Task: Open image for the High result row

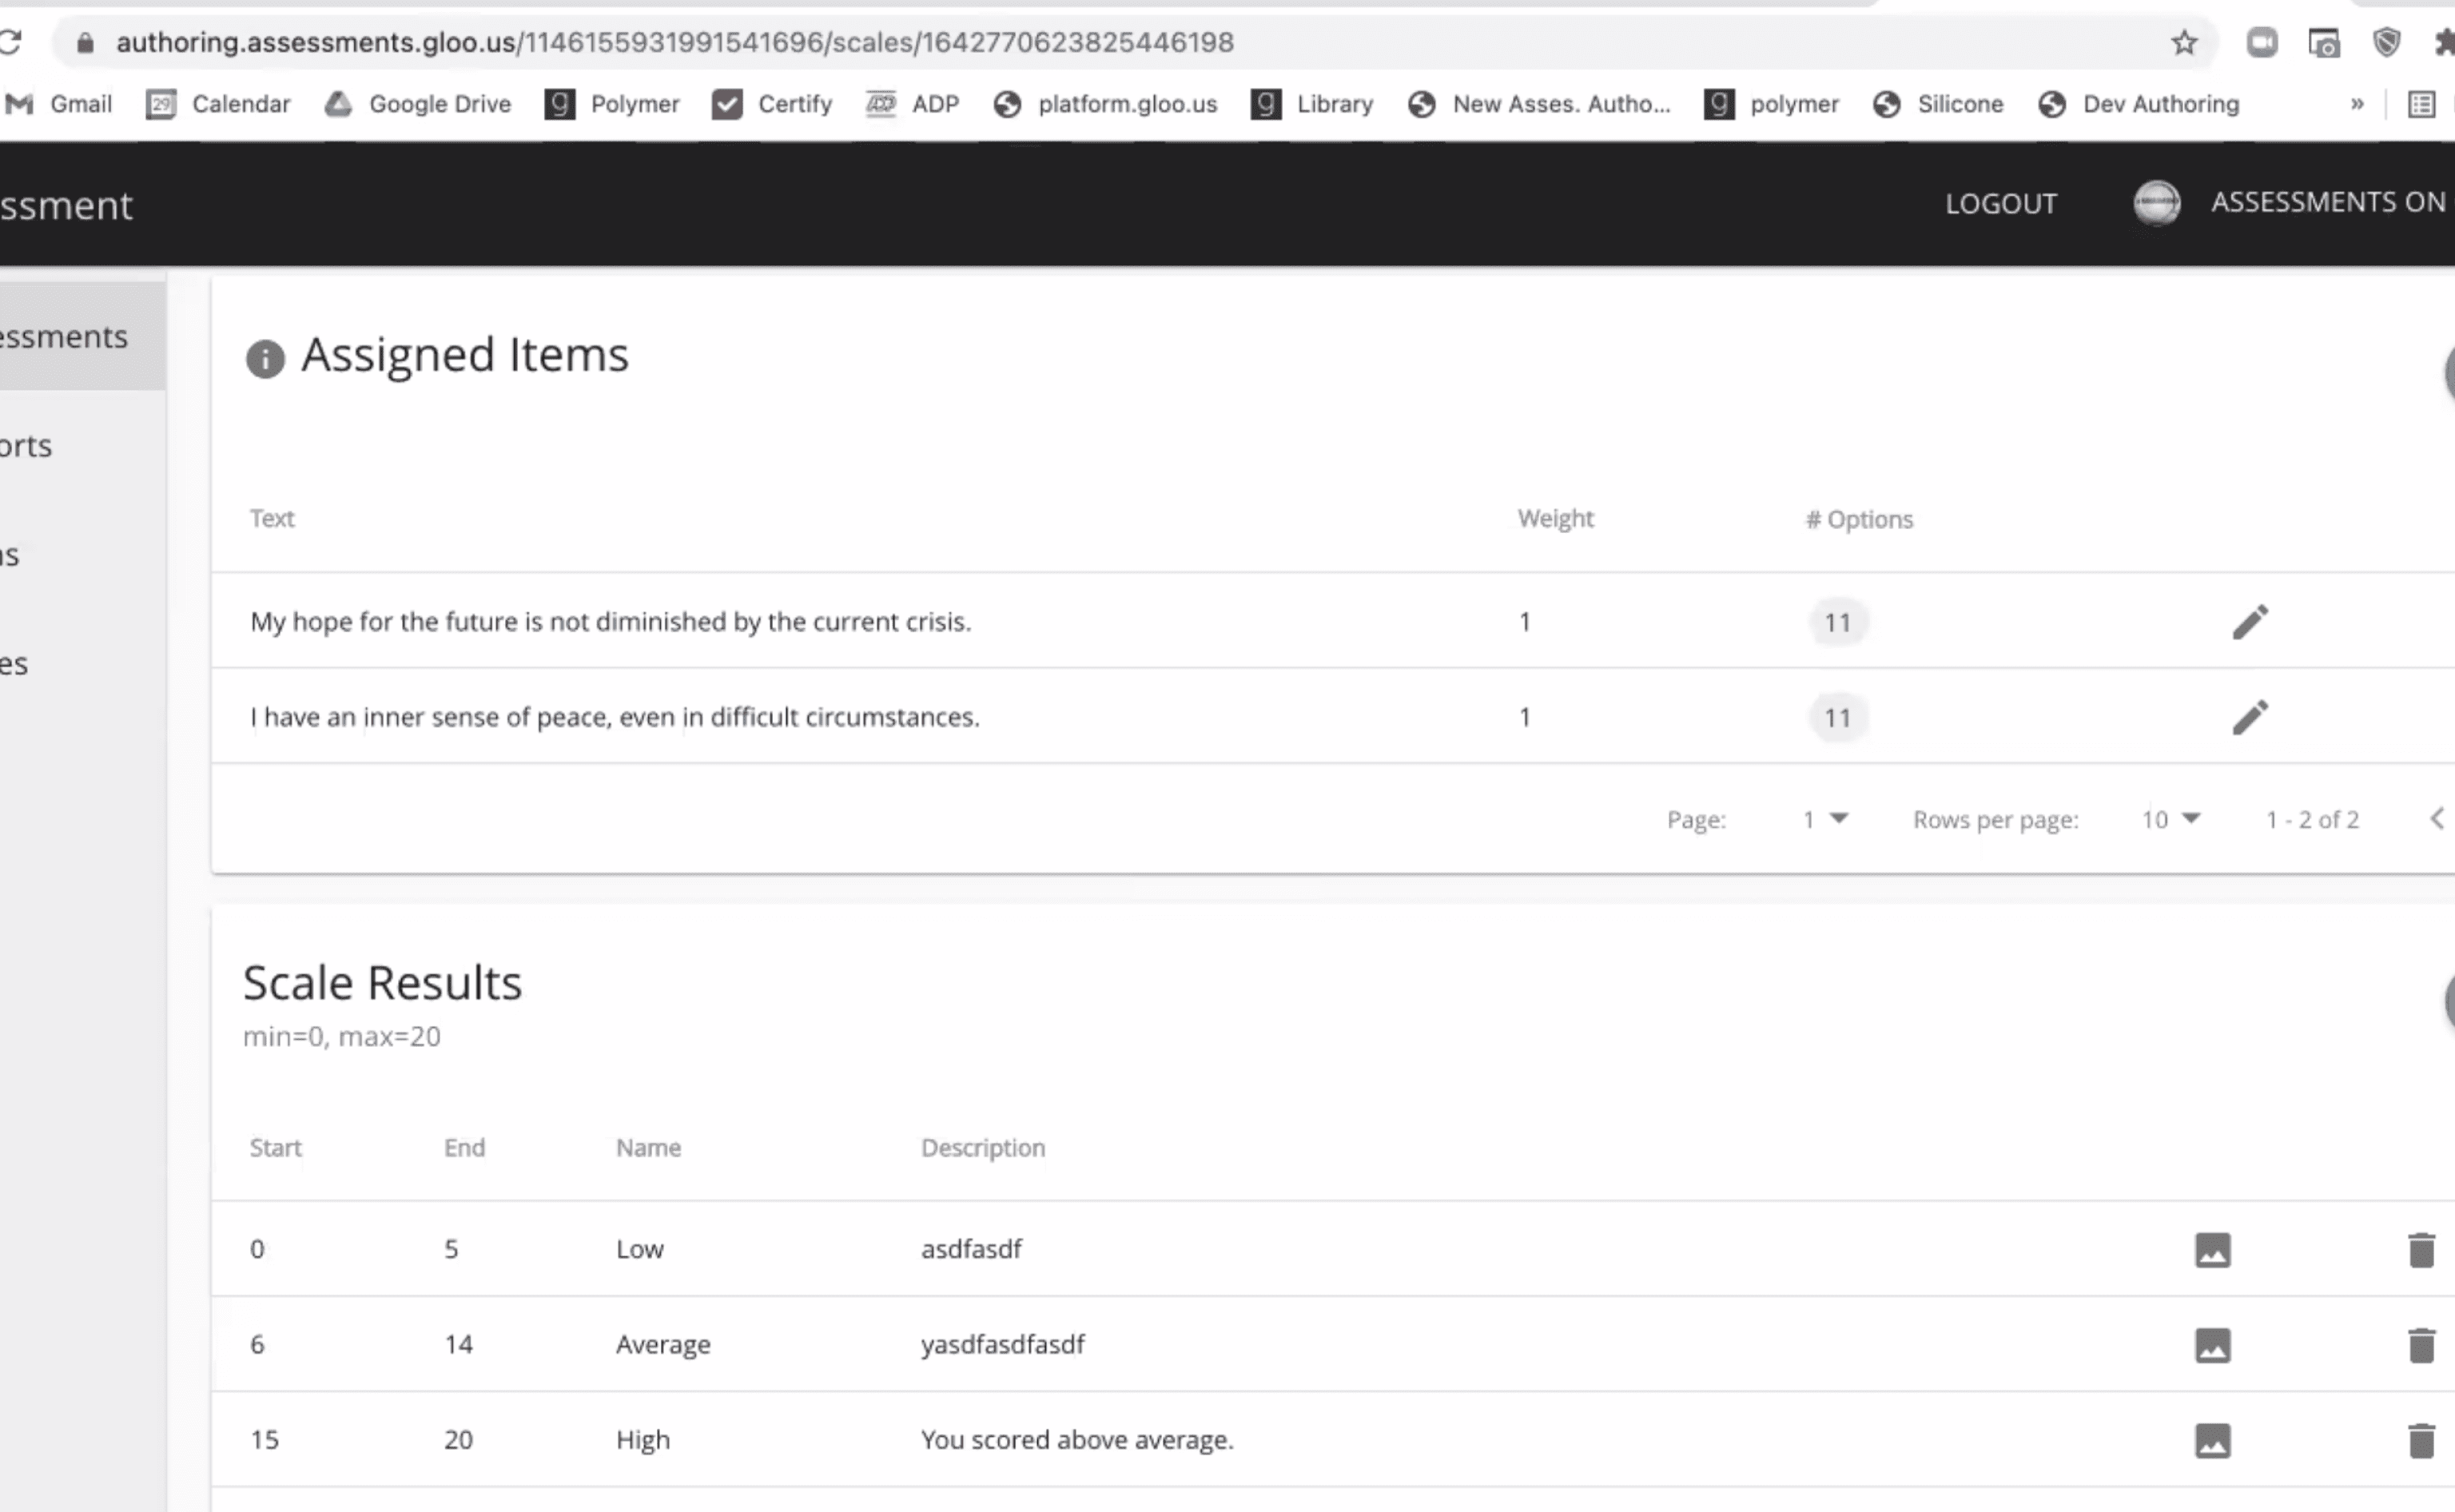Action: (x=2212, y=1440)
